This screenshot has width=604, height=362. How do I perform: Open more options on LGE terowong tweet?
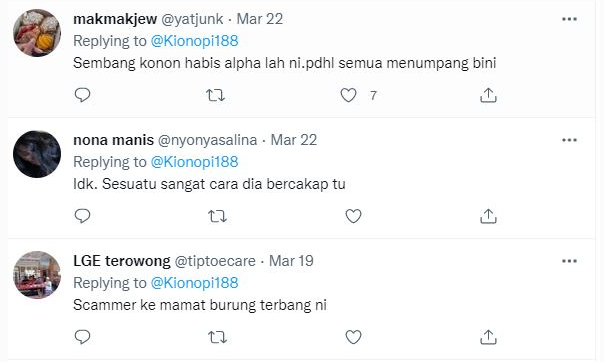569,261
